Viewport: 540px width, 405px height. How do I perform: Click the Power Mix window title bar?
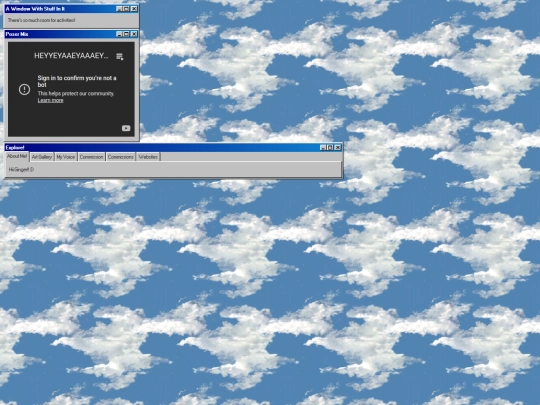(71, 34)
